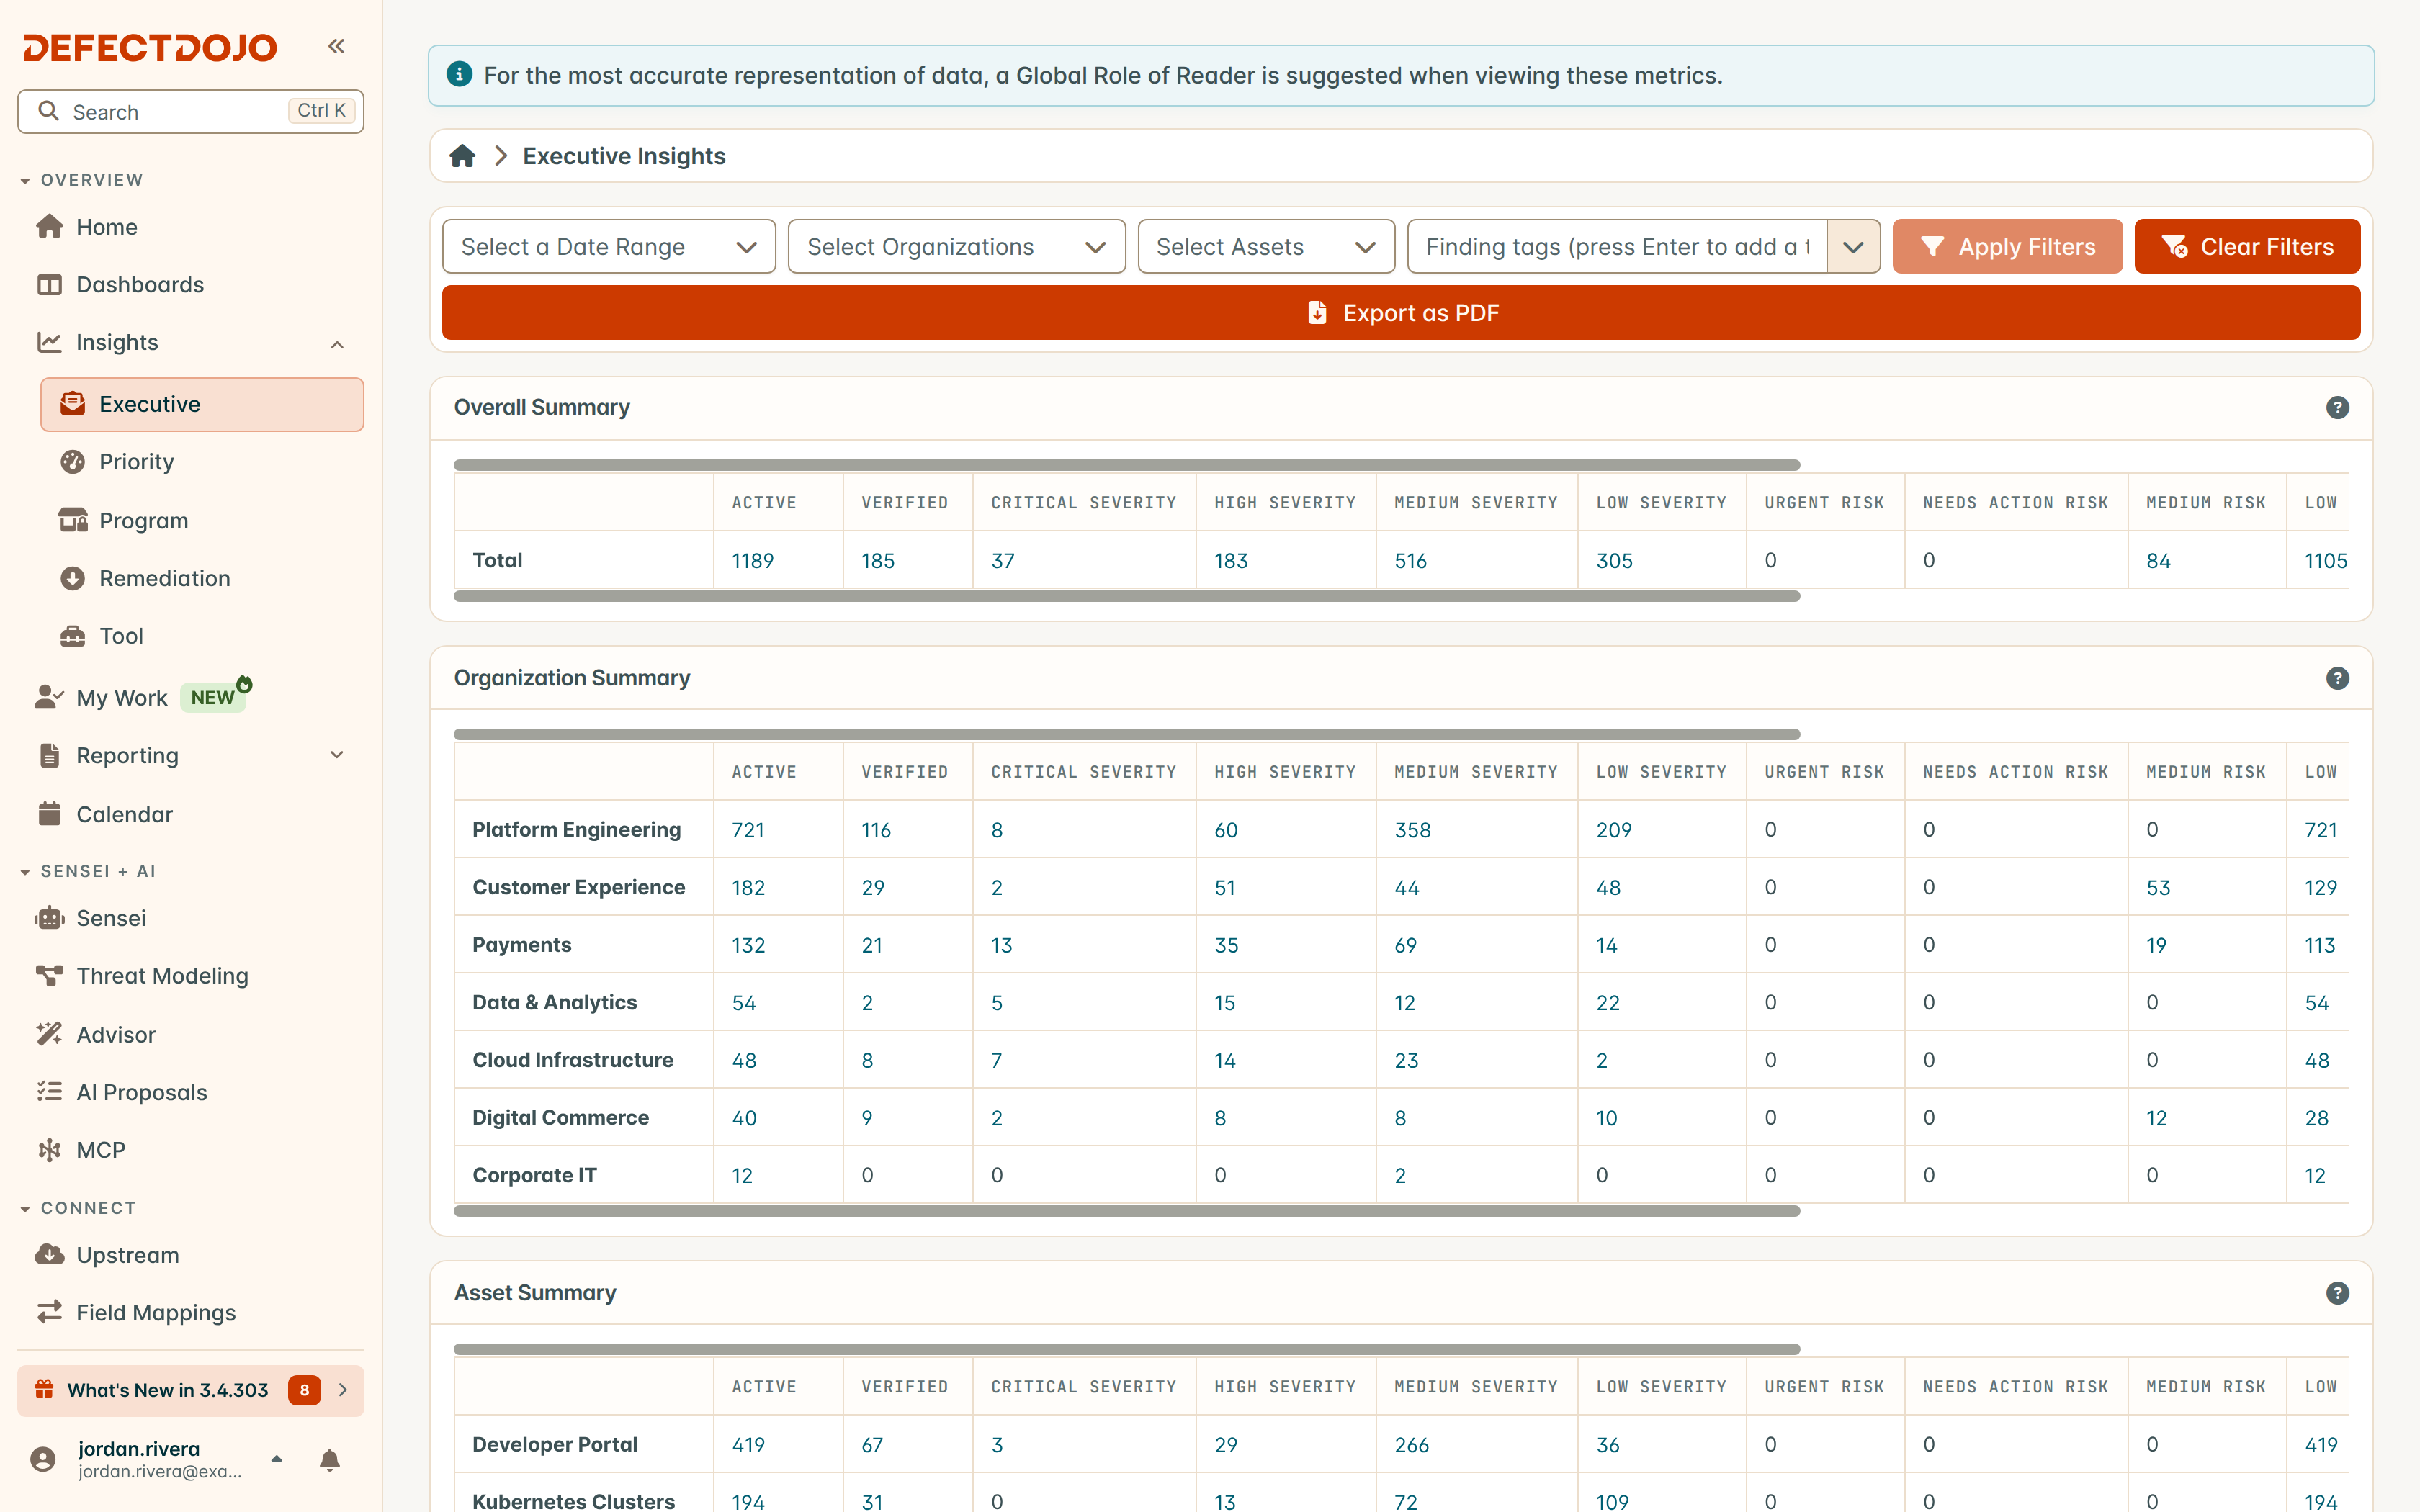This screenshot has width=2420, height=1512.
Task: Open Organization Summary help icon
Action: coord(2337,678)
